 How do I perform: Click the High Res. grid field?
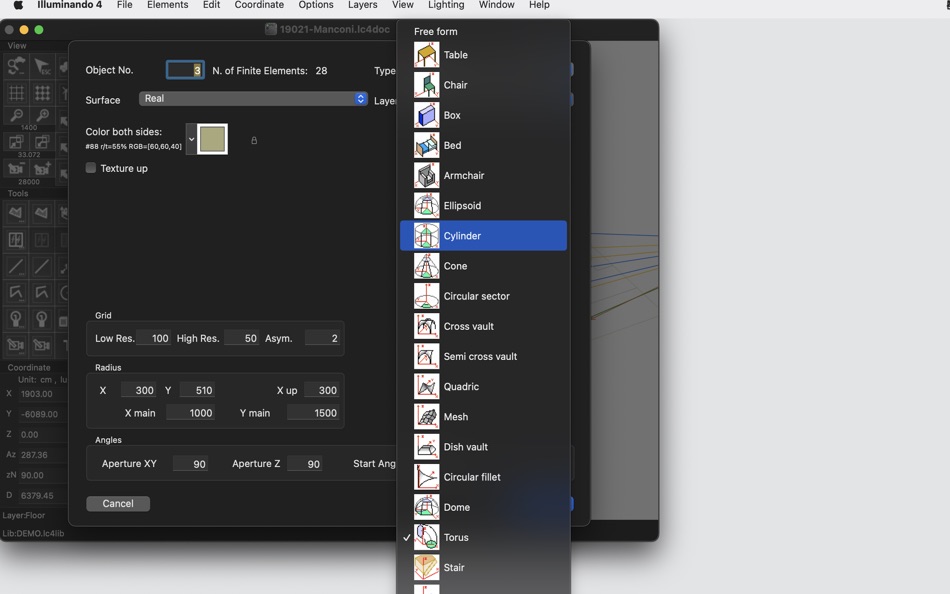[242, 338]
